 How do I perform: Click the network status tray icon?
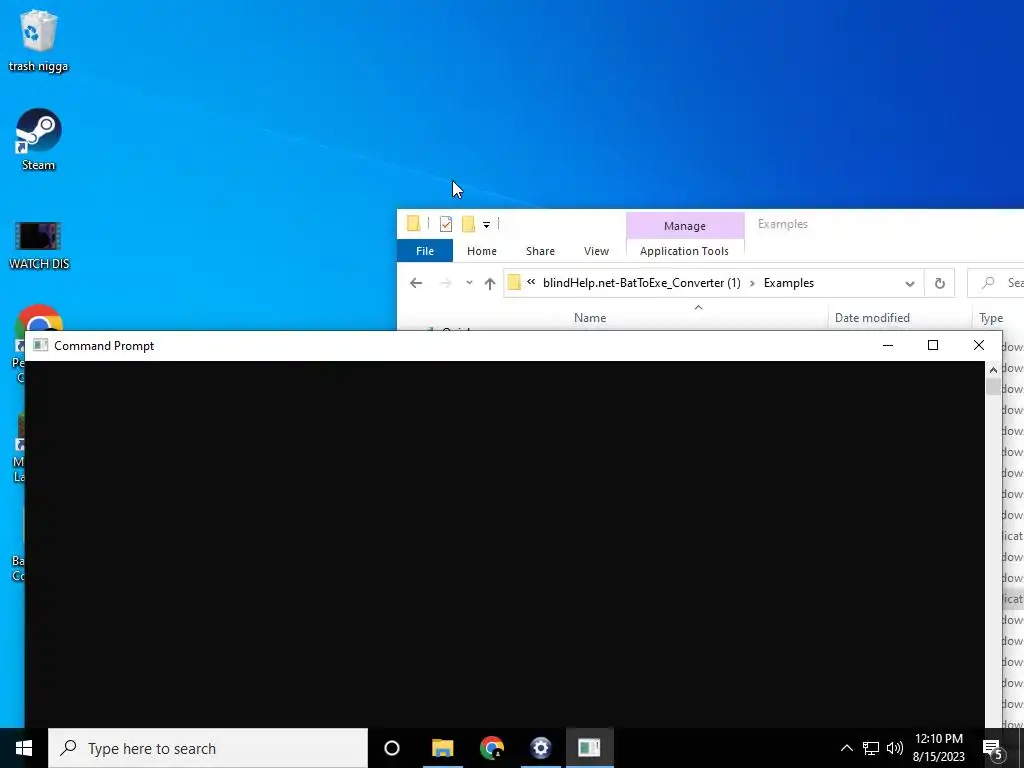pyautogui.click(x=871, y=748)
